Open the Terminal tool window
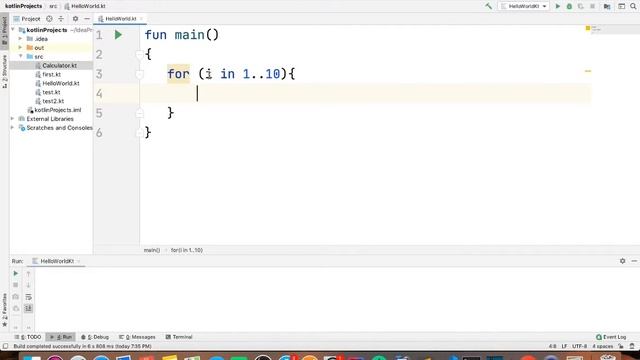 point(179,337)
